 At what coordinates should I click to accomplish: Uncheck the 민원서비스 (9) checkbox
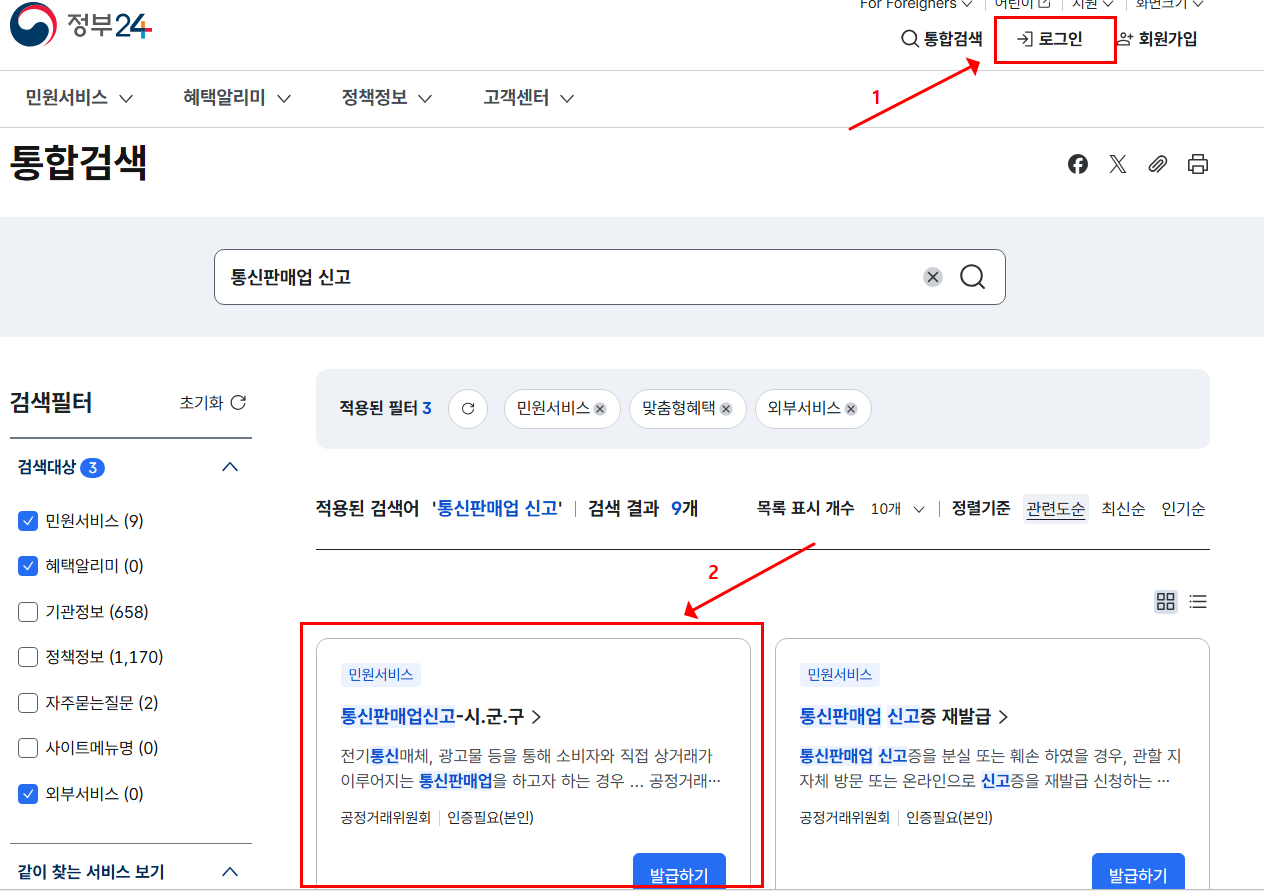click(x=29, y=520)
